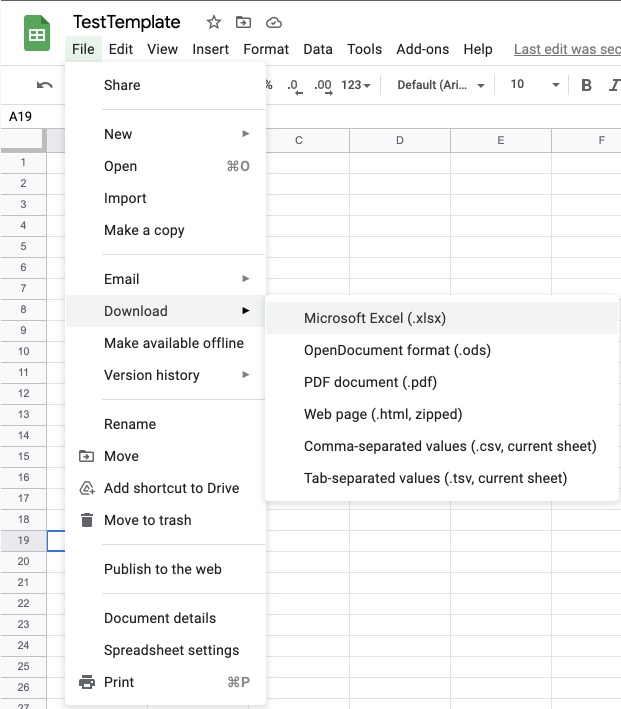Click the TestTemplate document title
The image size is (621, 709).
coord(127,22)
